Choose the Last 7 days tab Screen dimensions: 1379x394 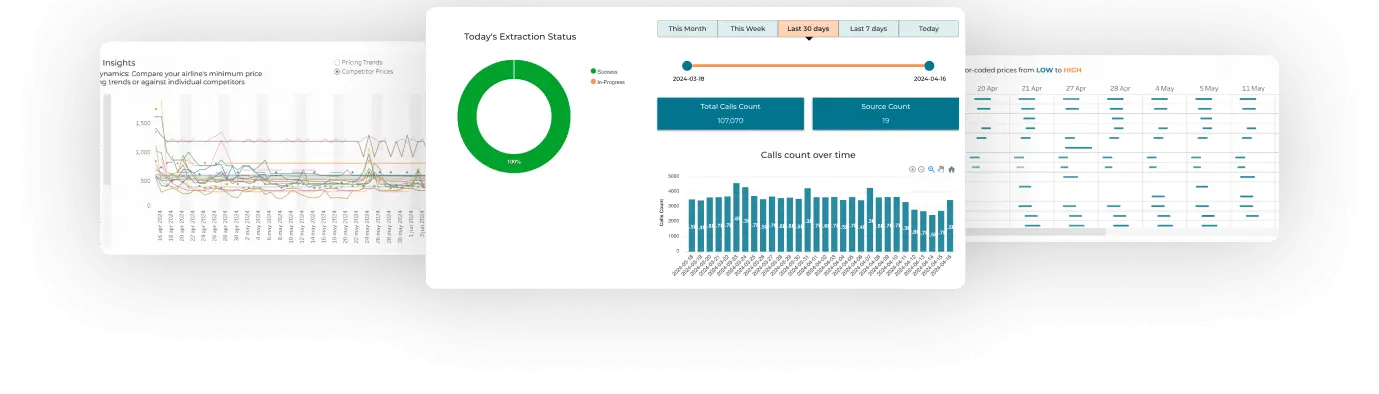(868, 29)
